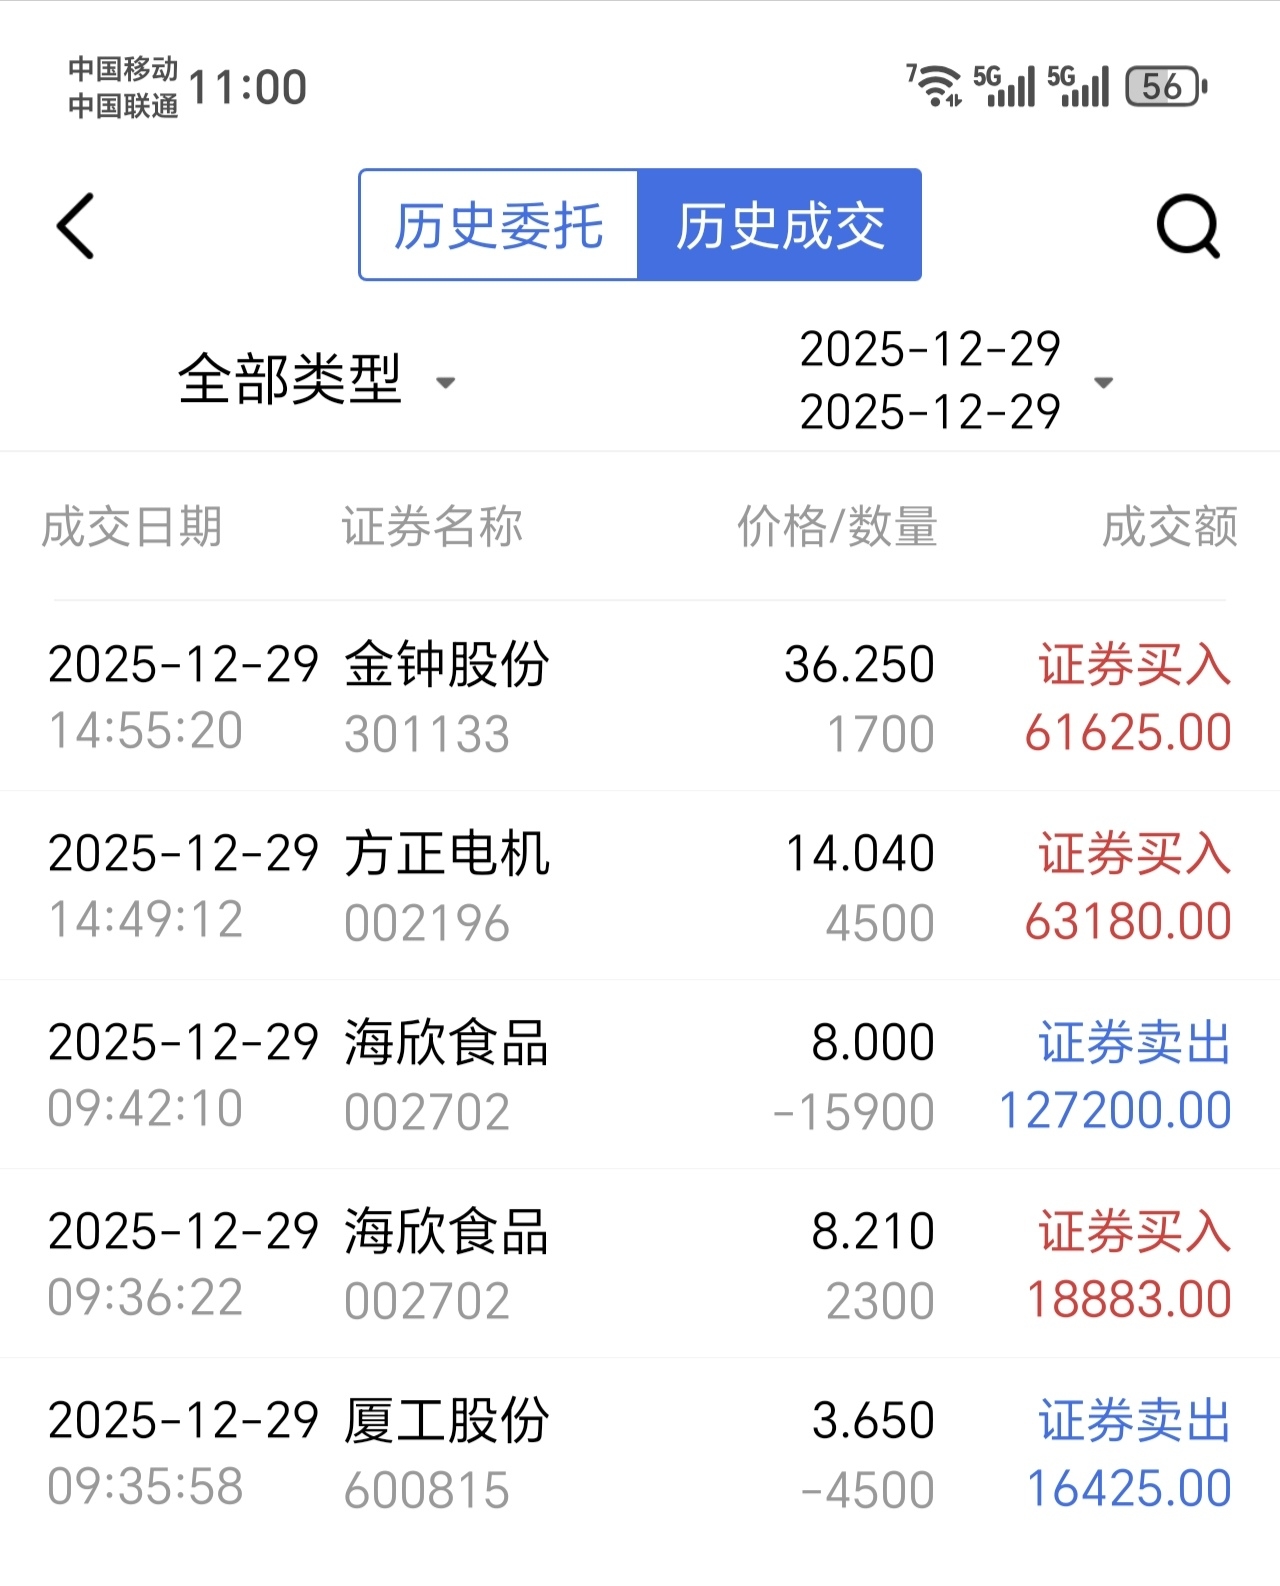Viewport: 1280px width, 1586px height.
Task: Tap the 成交日期 column header
Action: (x=131, y=527)
